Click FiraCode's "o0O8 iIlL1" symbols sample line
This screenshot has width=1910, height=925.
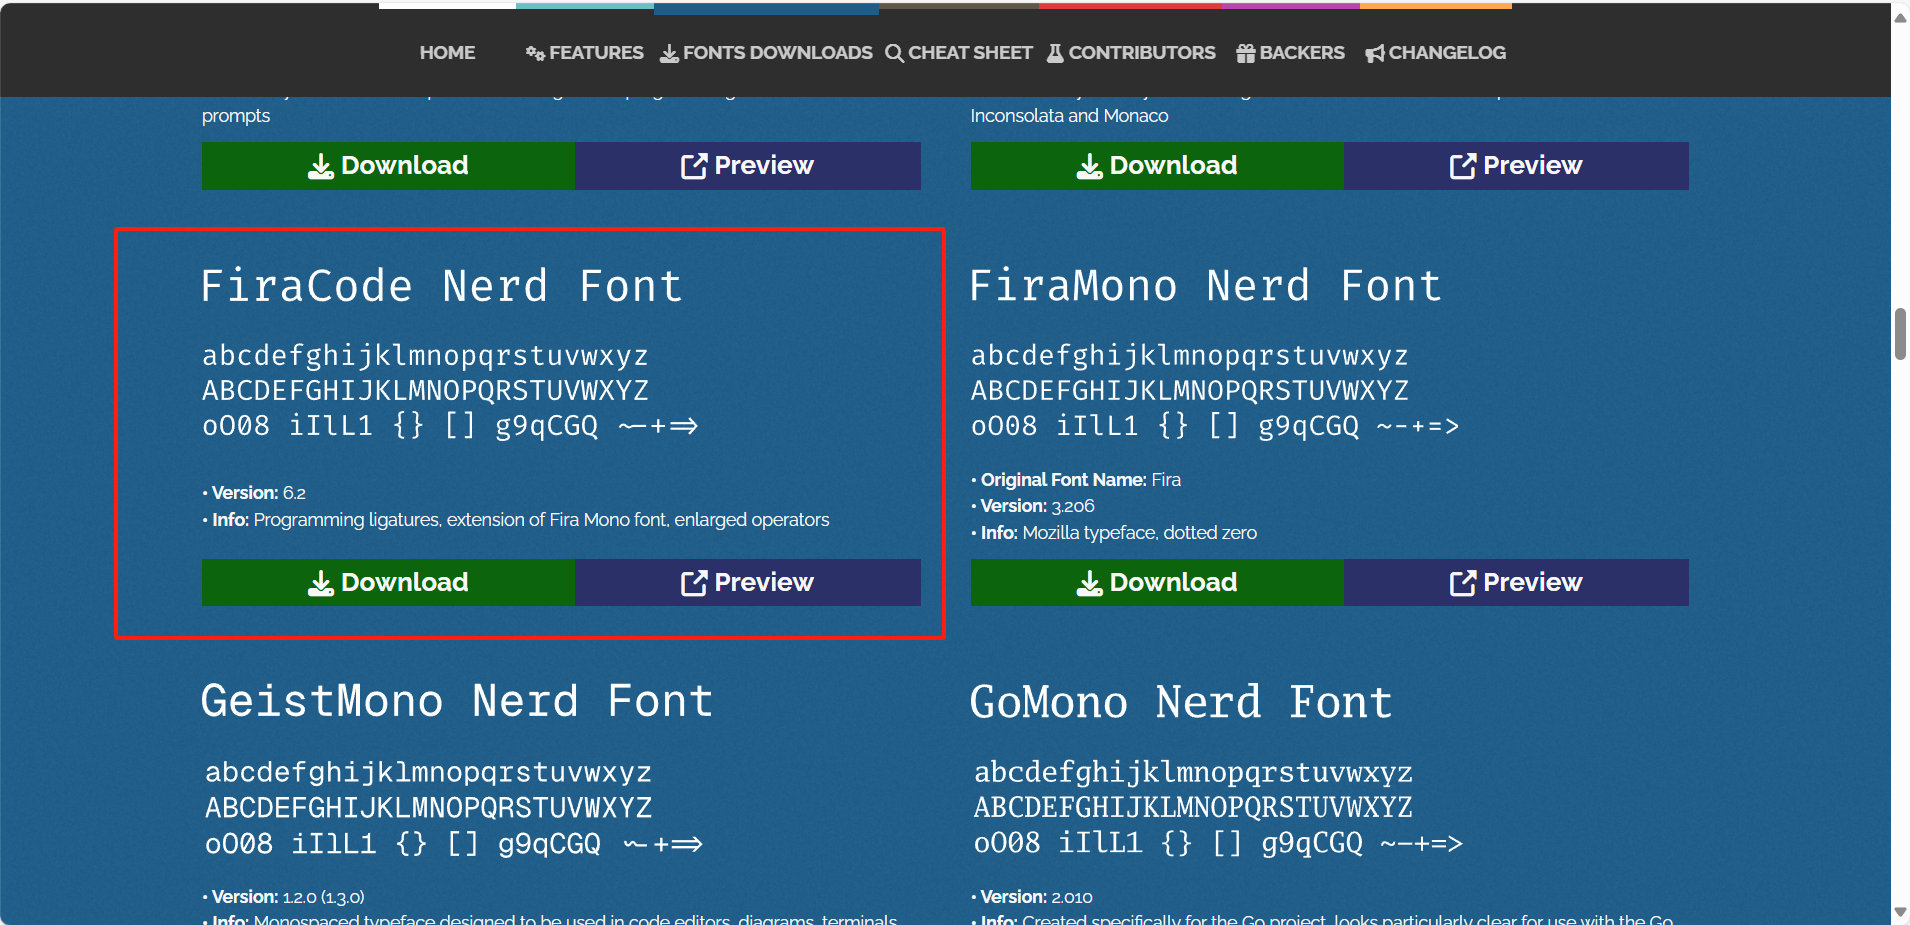click(450, 426)
